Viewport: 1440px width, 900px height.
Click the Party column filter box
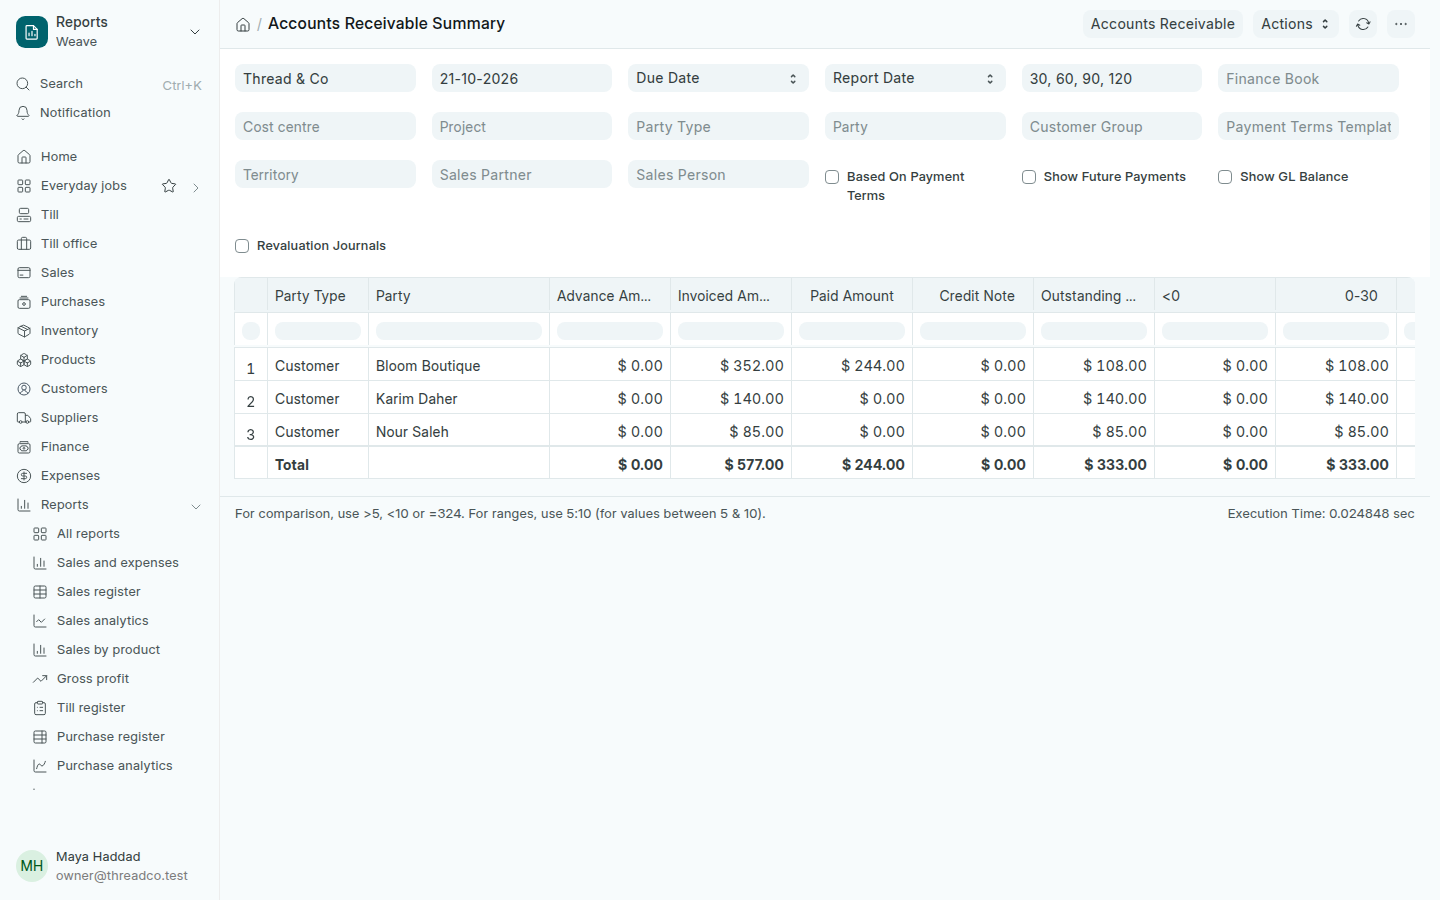[x=459, y=330]
